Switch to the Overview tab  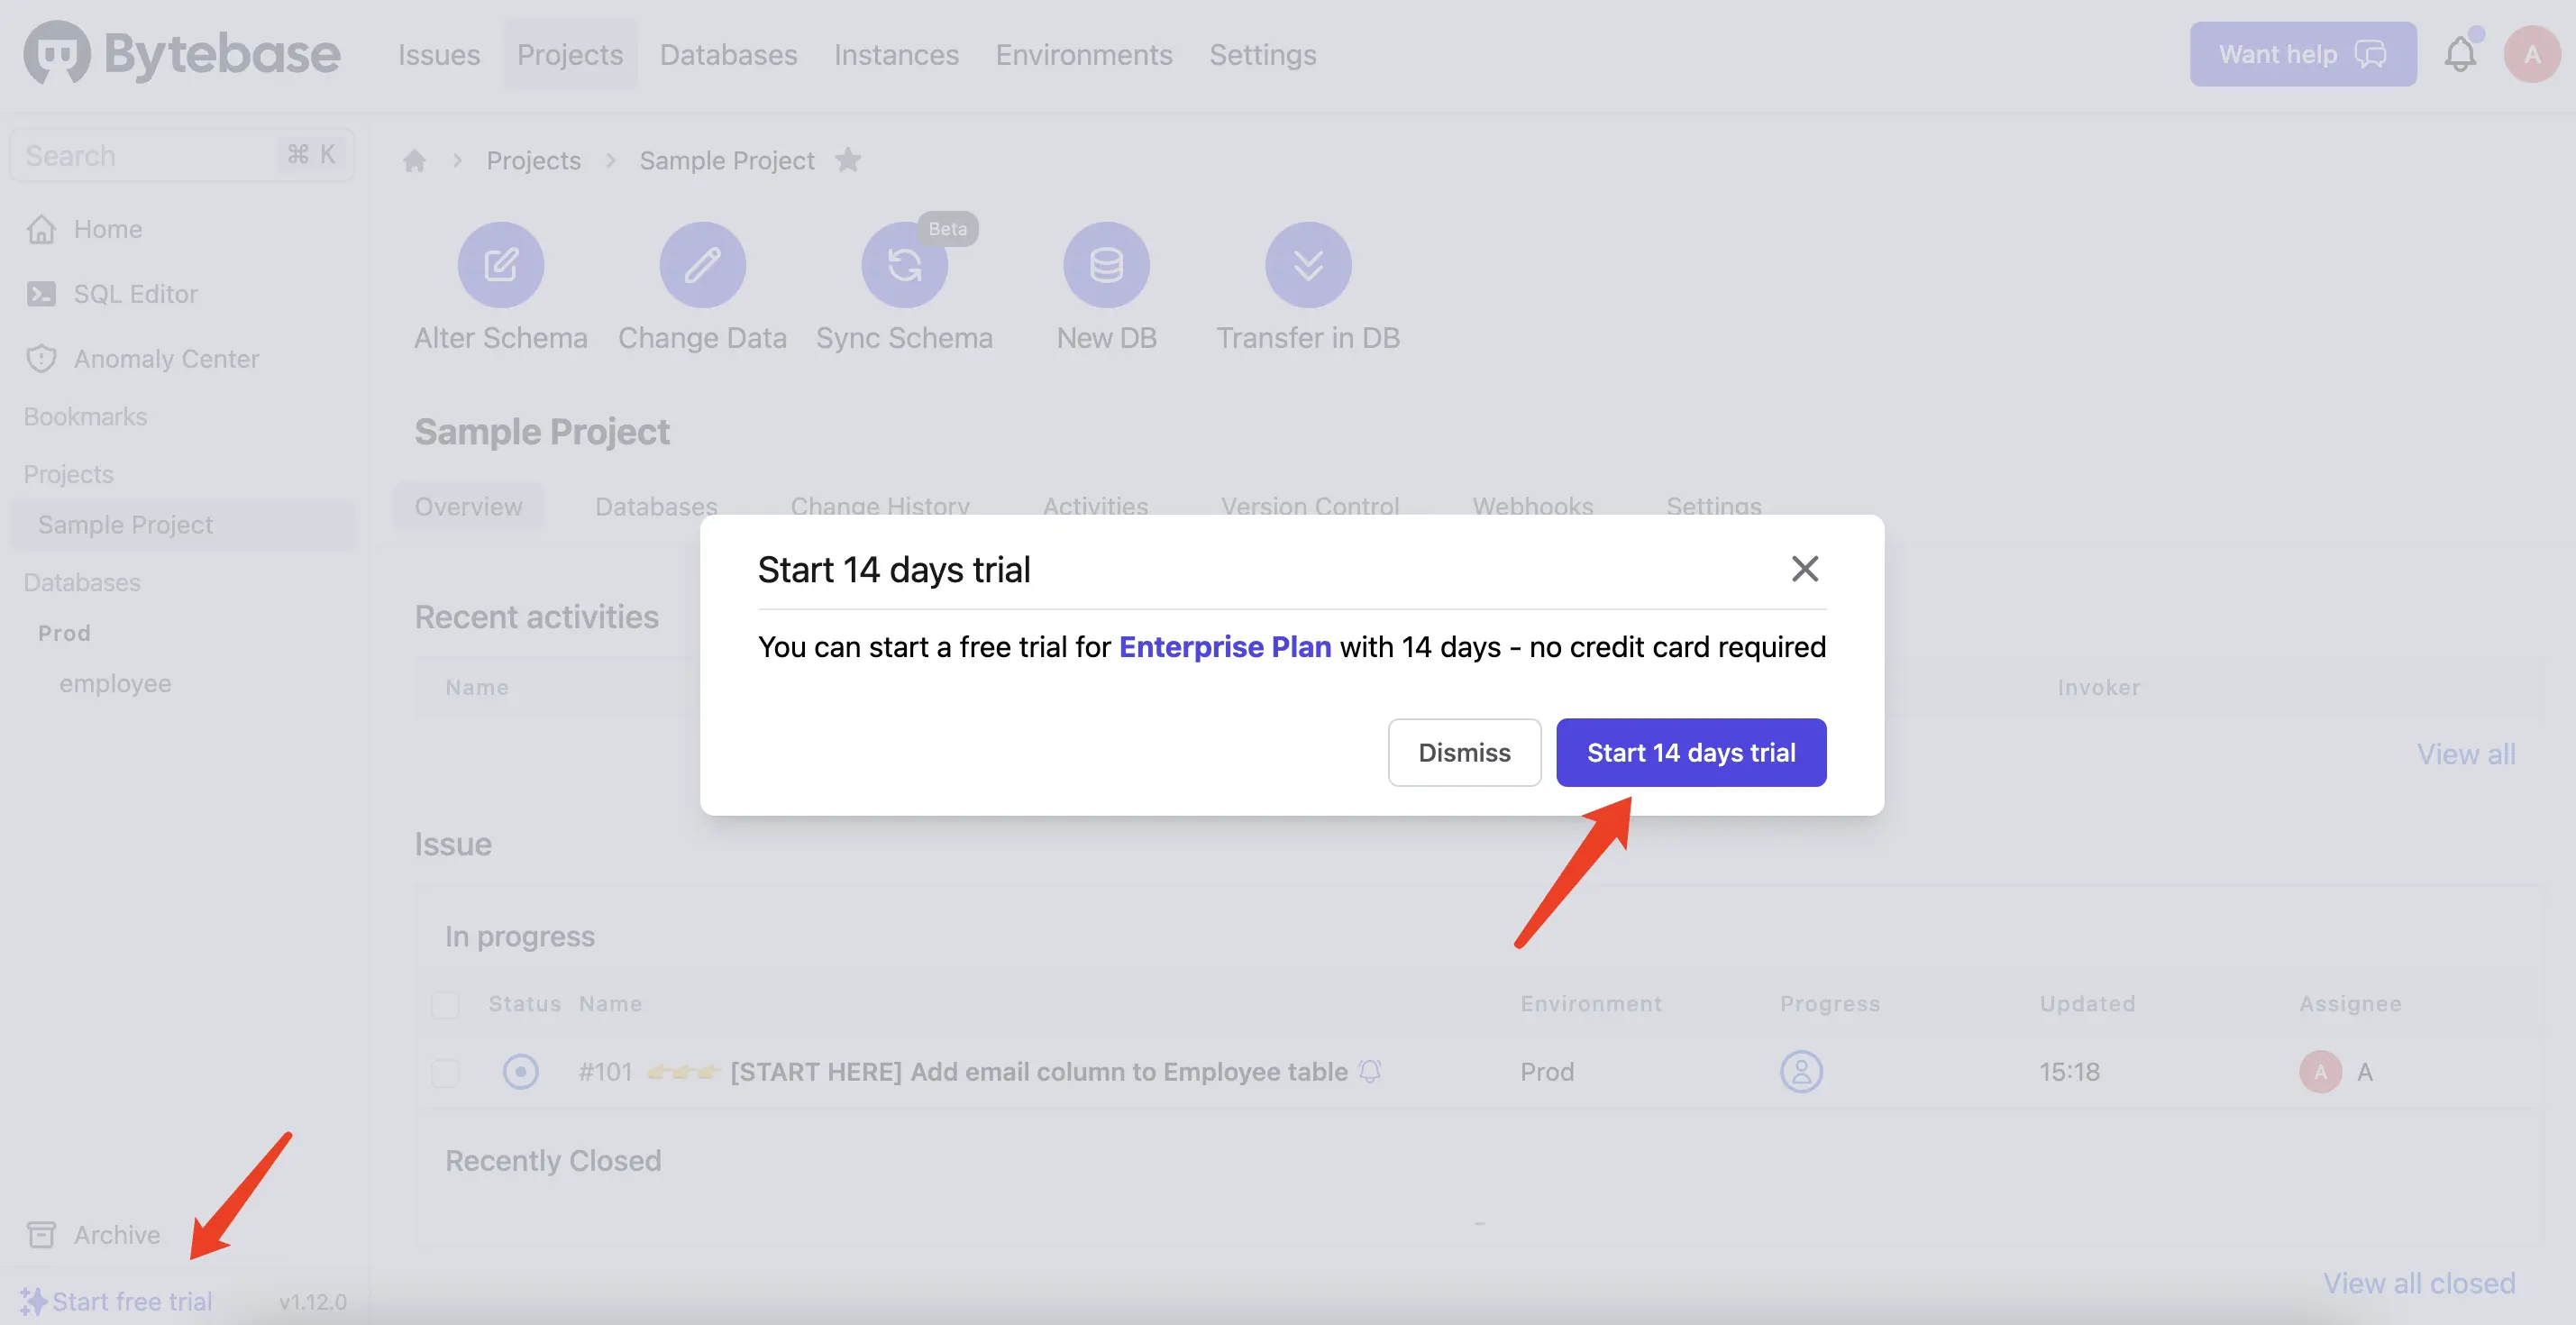pyautogui.click(x=468, y=506)
